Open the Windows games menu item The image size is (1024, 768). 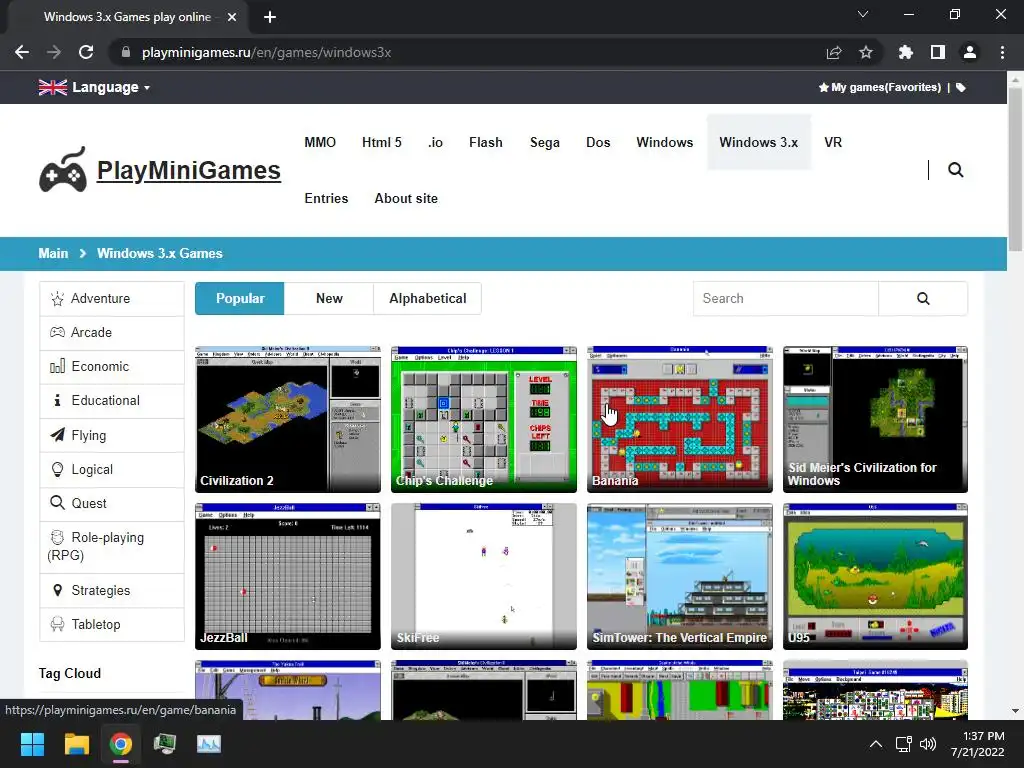pos(665,142)
